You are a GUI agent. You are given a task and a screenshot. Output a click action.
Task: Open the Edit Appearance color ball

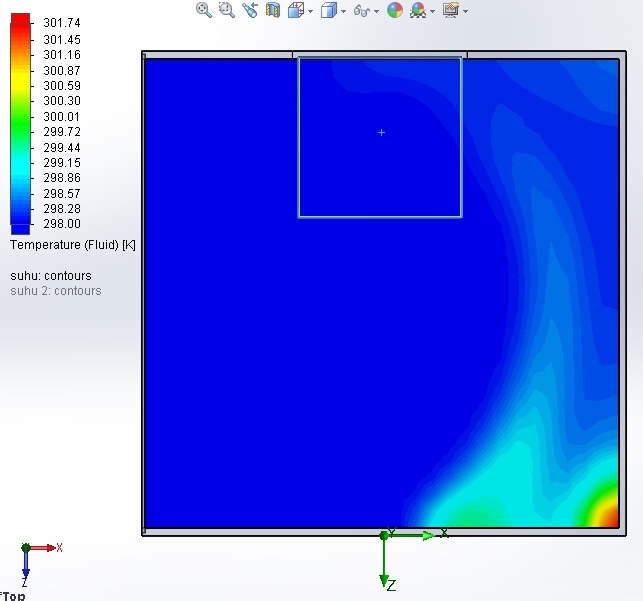coord(394,10)
